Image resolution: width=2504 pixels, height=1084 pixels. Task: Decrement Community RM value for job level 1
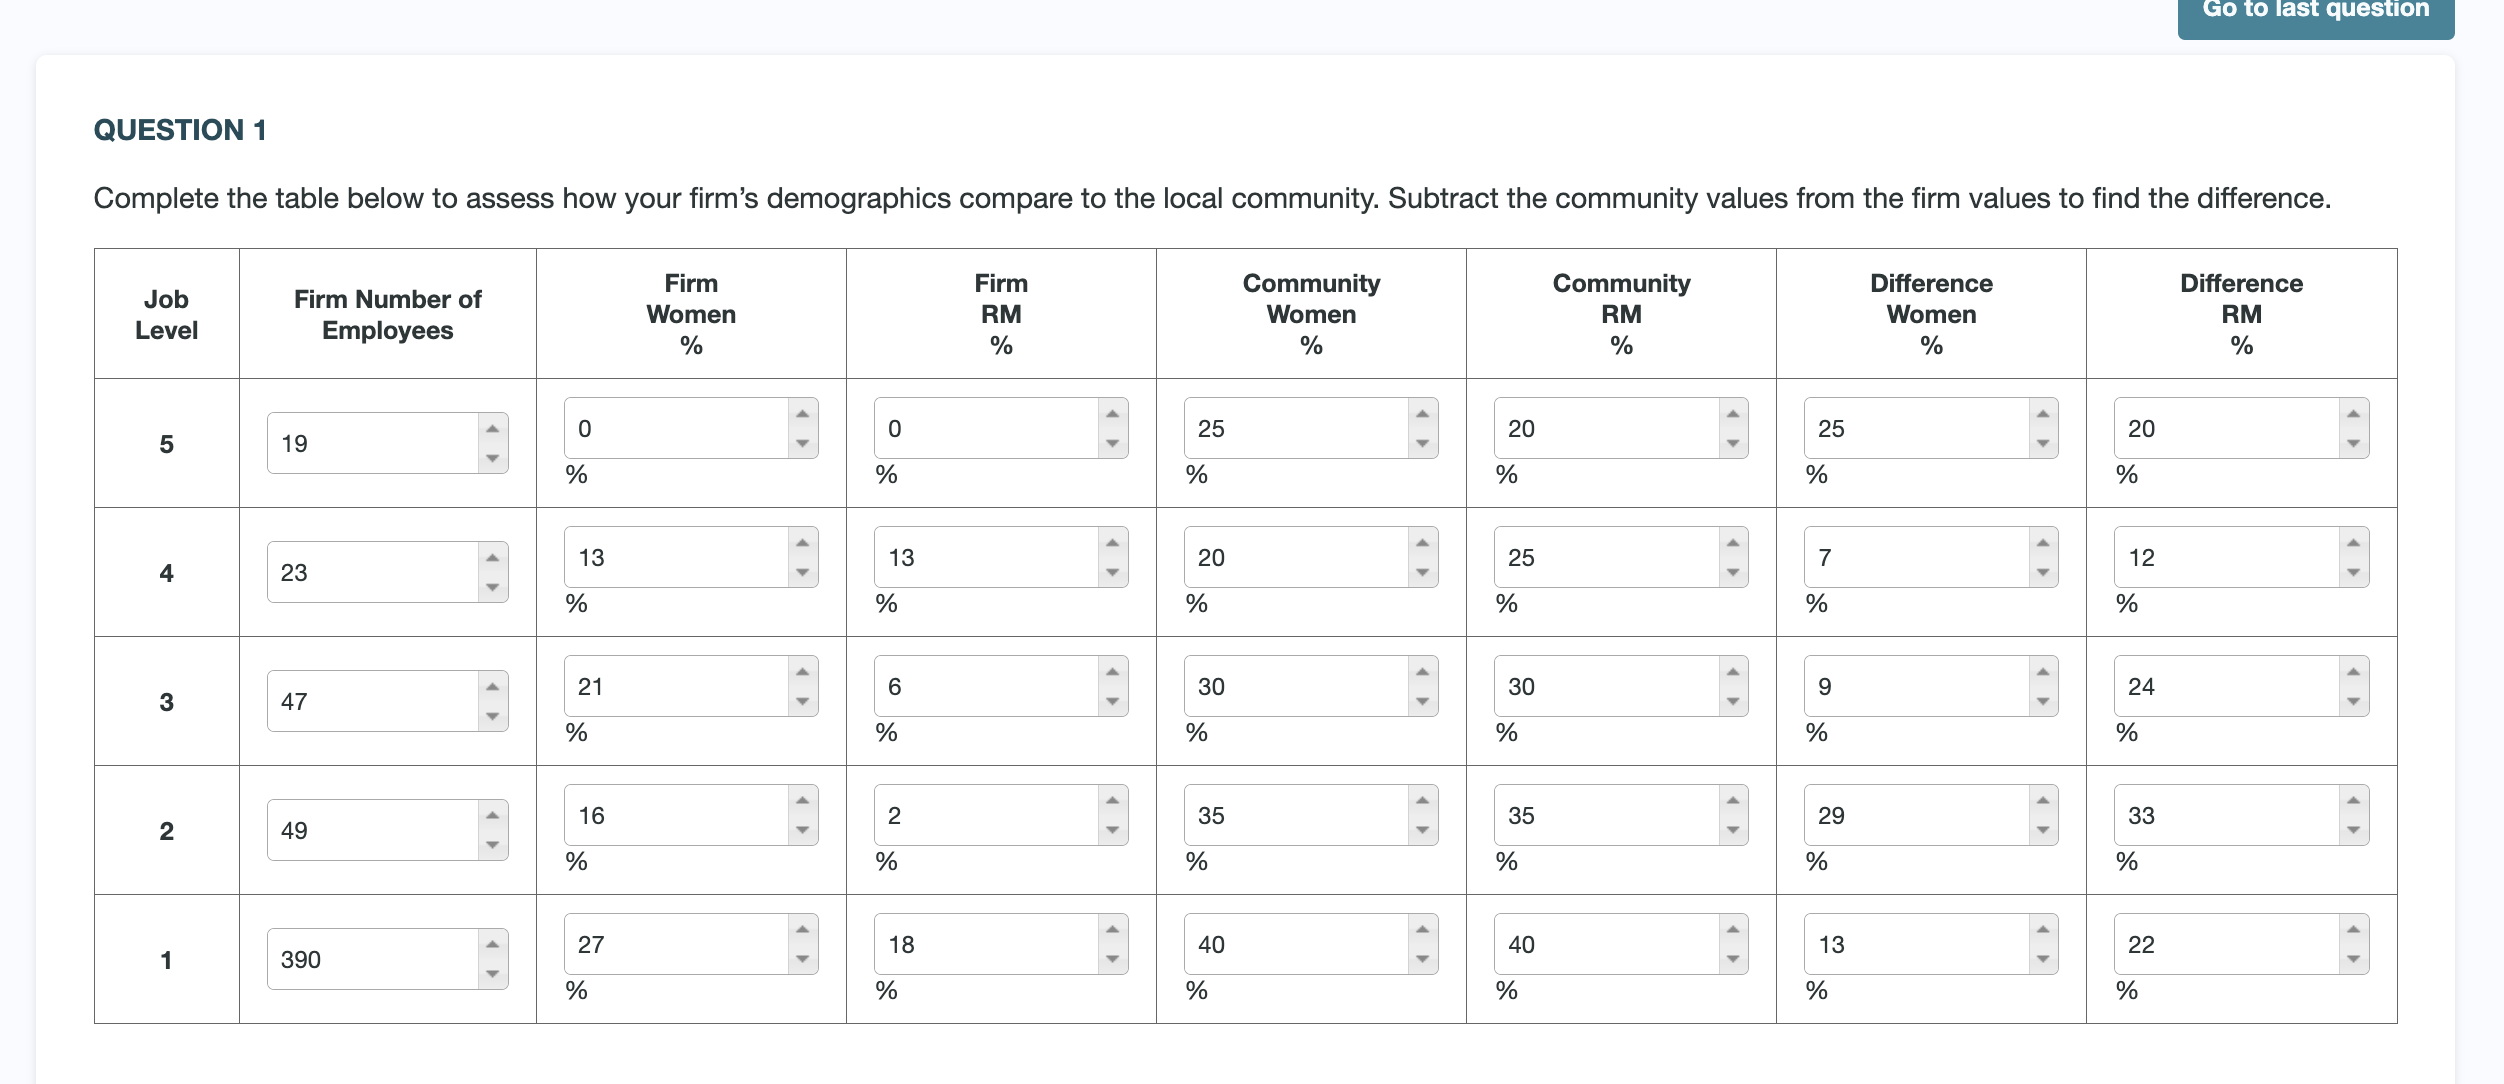point(1731,959)
